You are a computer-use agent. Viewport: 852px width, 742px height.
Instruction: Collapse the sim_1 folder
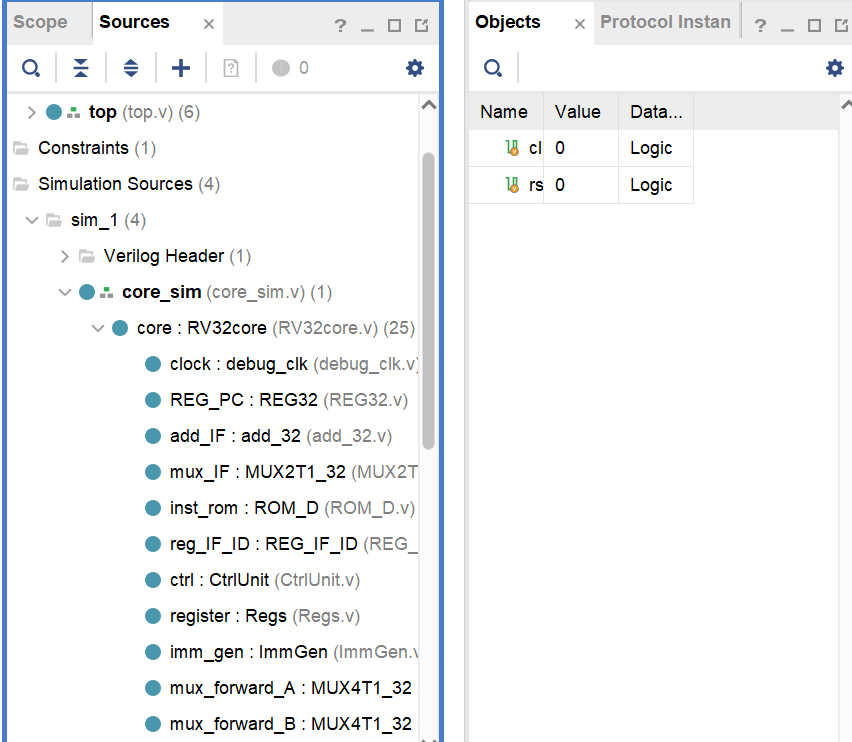[31, 220]
